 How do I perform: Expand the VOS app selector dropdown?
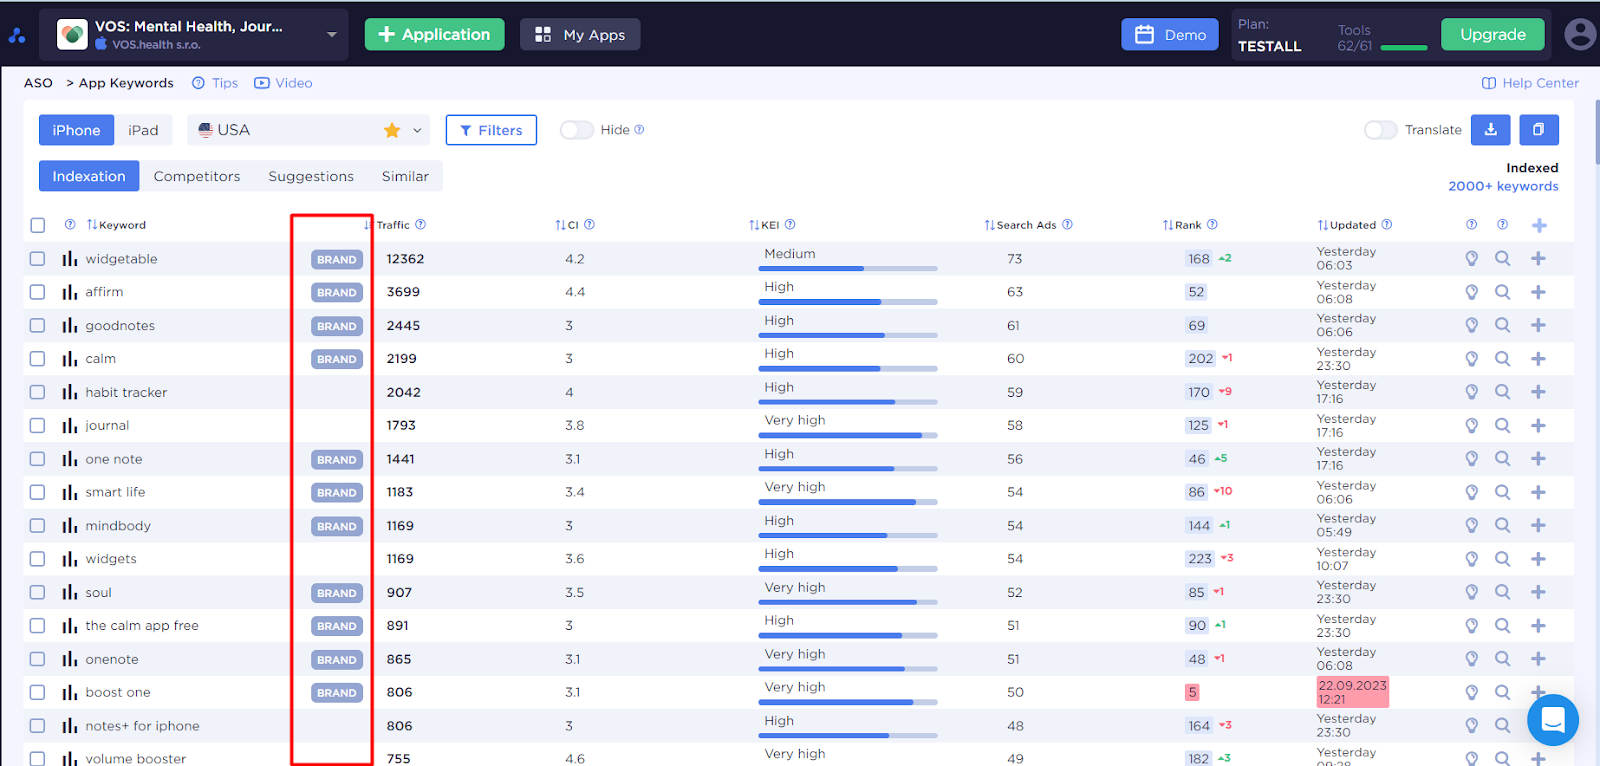coord(332,35)
